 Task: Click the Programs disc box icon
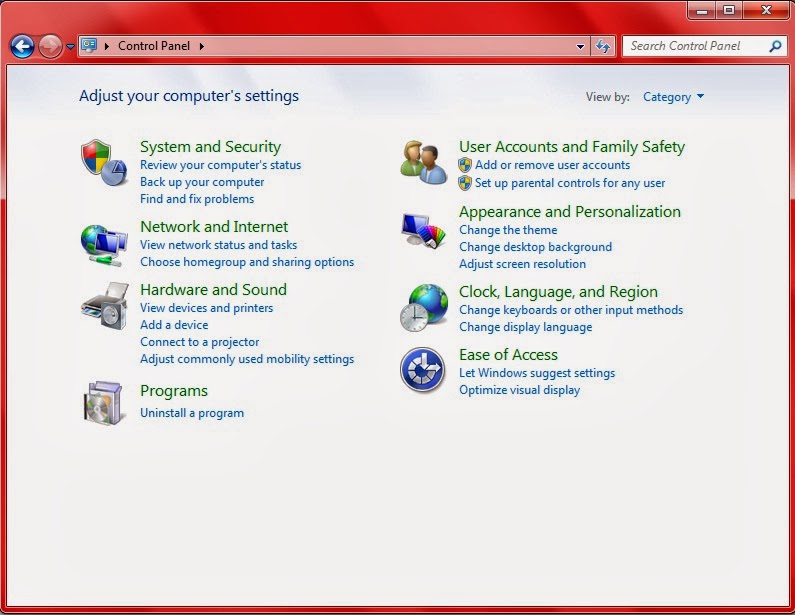pos(103,403)
